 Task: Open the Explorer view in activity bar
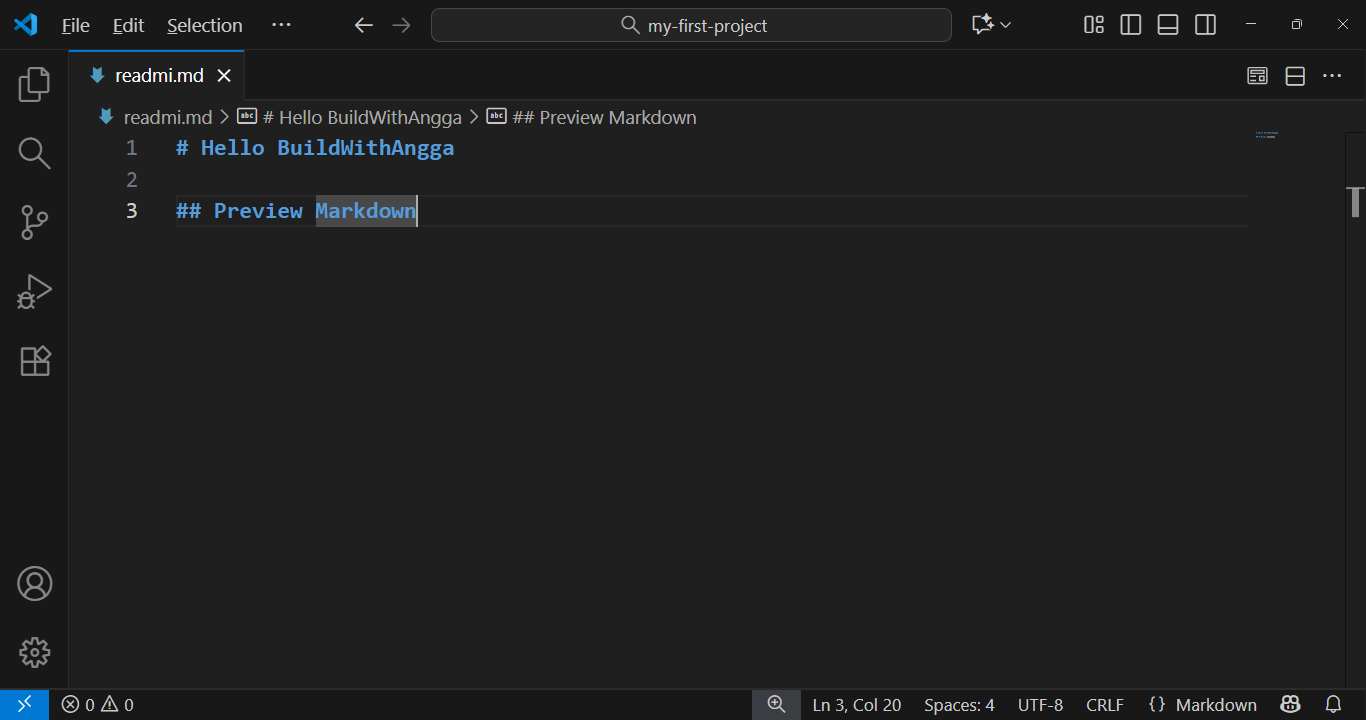(34, 84)
